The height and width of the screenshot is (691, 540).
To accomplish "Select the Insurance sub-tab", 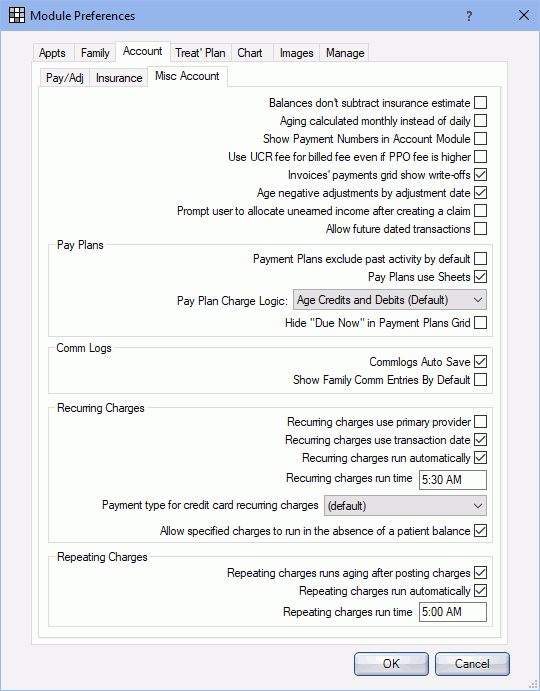I will point(119,78).
